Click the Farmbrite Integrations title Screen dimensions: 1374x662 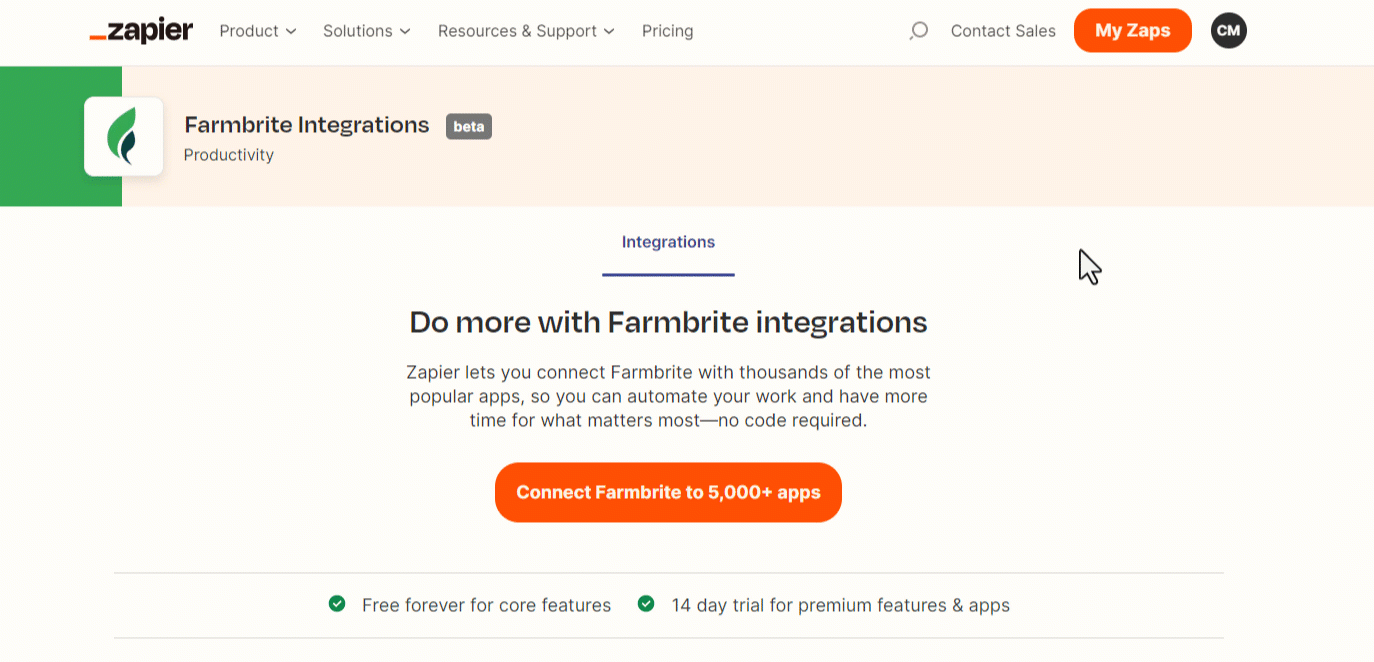tap(307, 125)
